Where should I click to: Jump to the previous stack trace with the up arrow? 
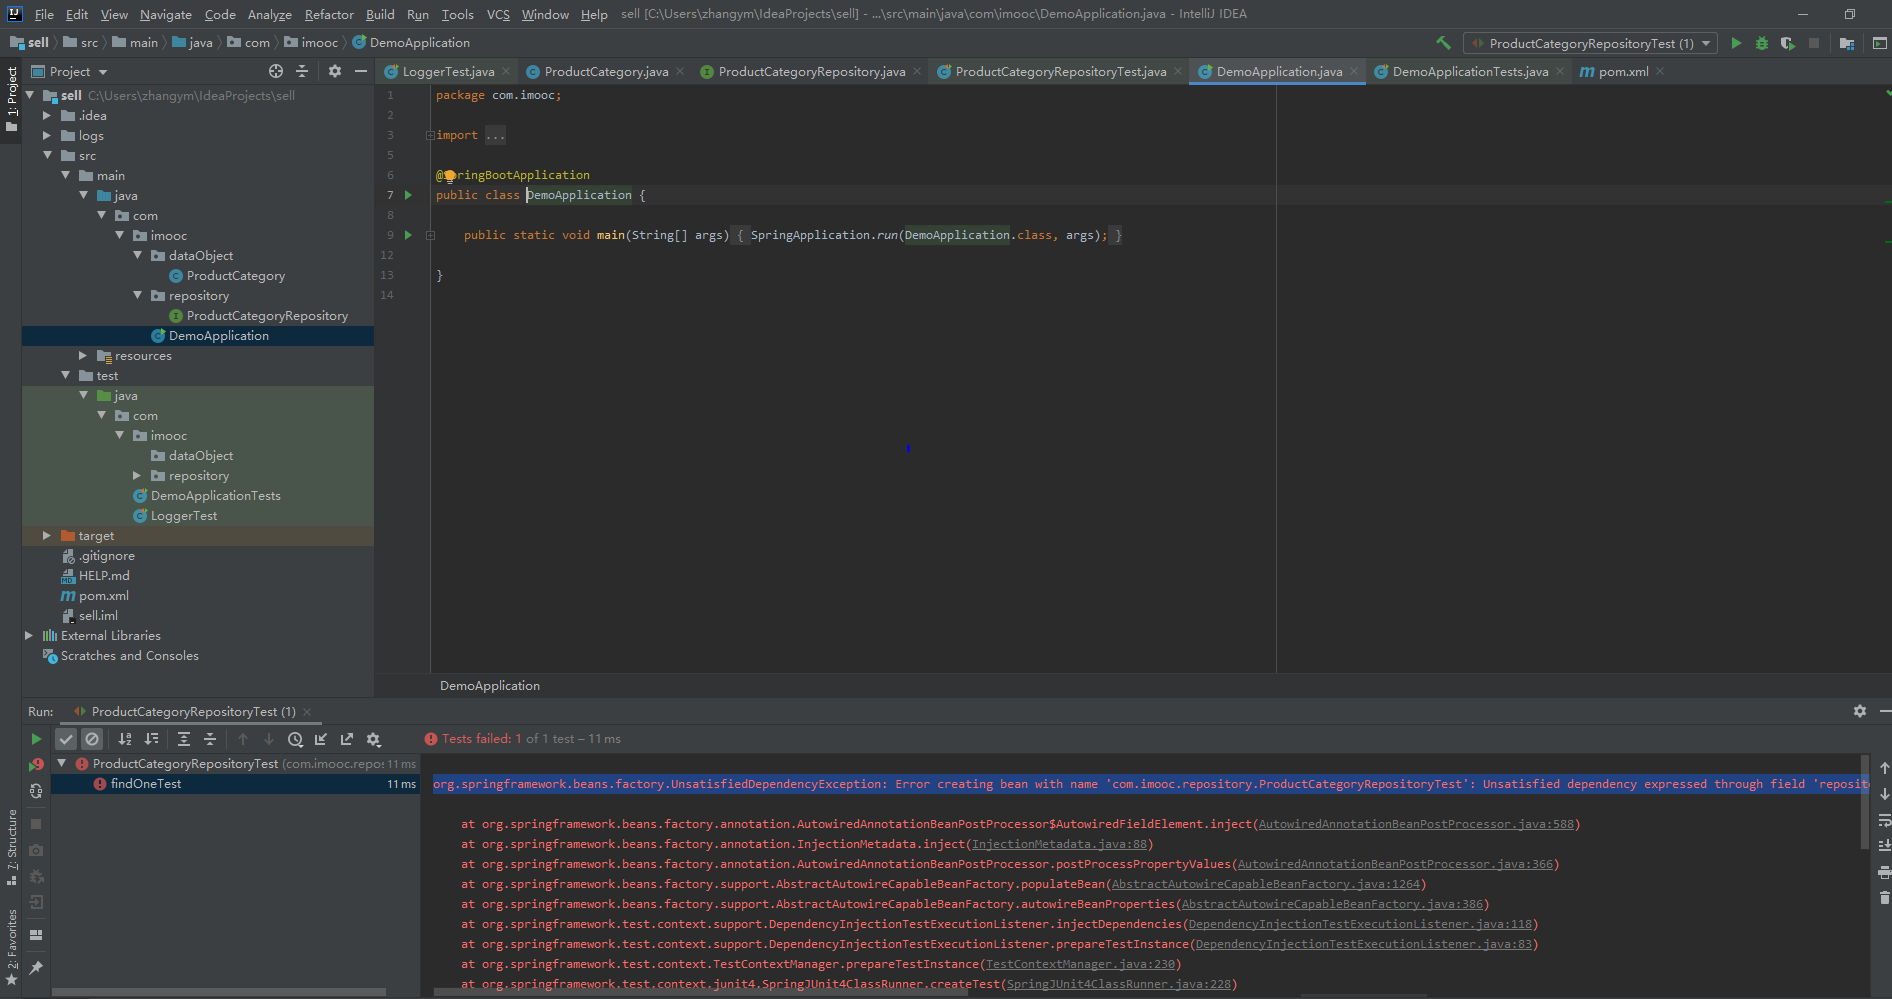point(1884,768)
